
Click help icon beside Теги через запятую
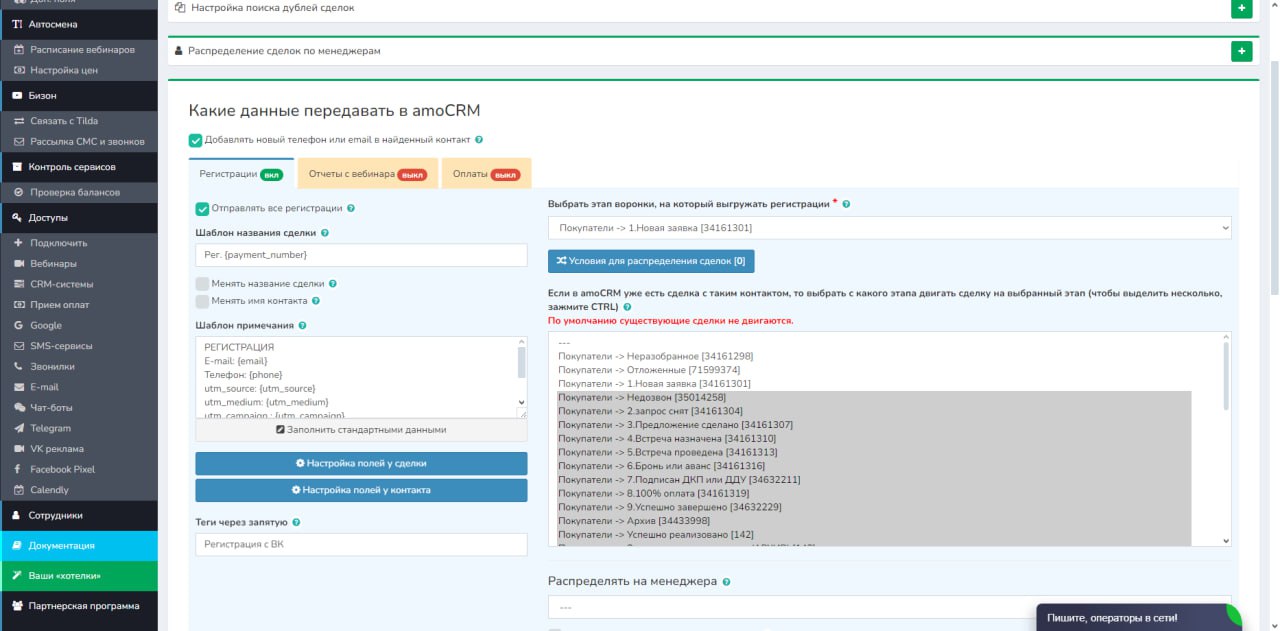[297, 522]
